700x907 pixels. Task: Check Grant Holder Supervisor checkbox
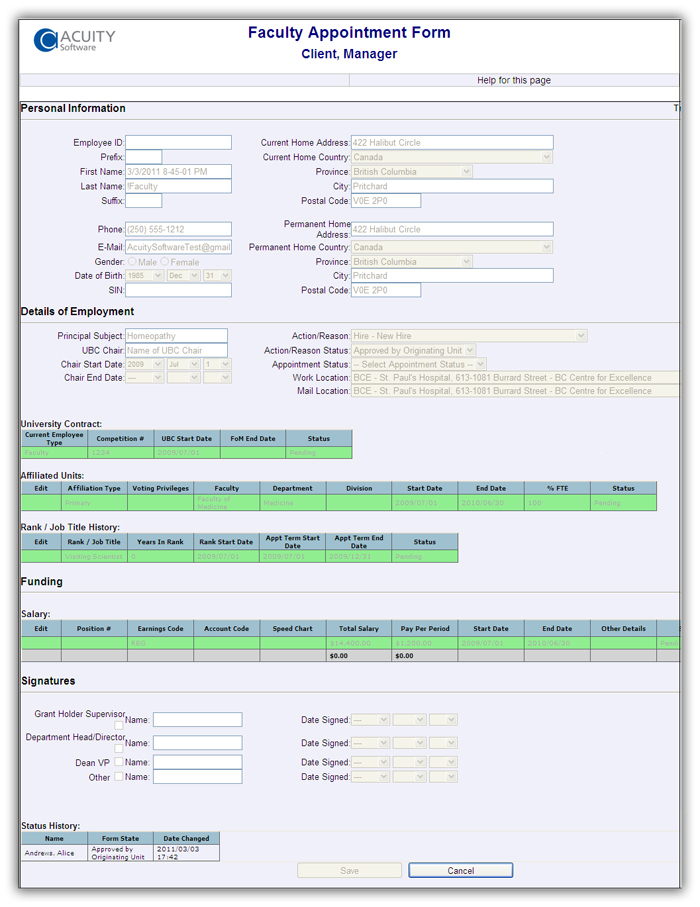point(119,725)
